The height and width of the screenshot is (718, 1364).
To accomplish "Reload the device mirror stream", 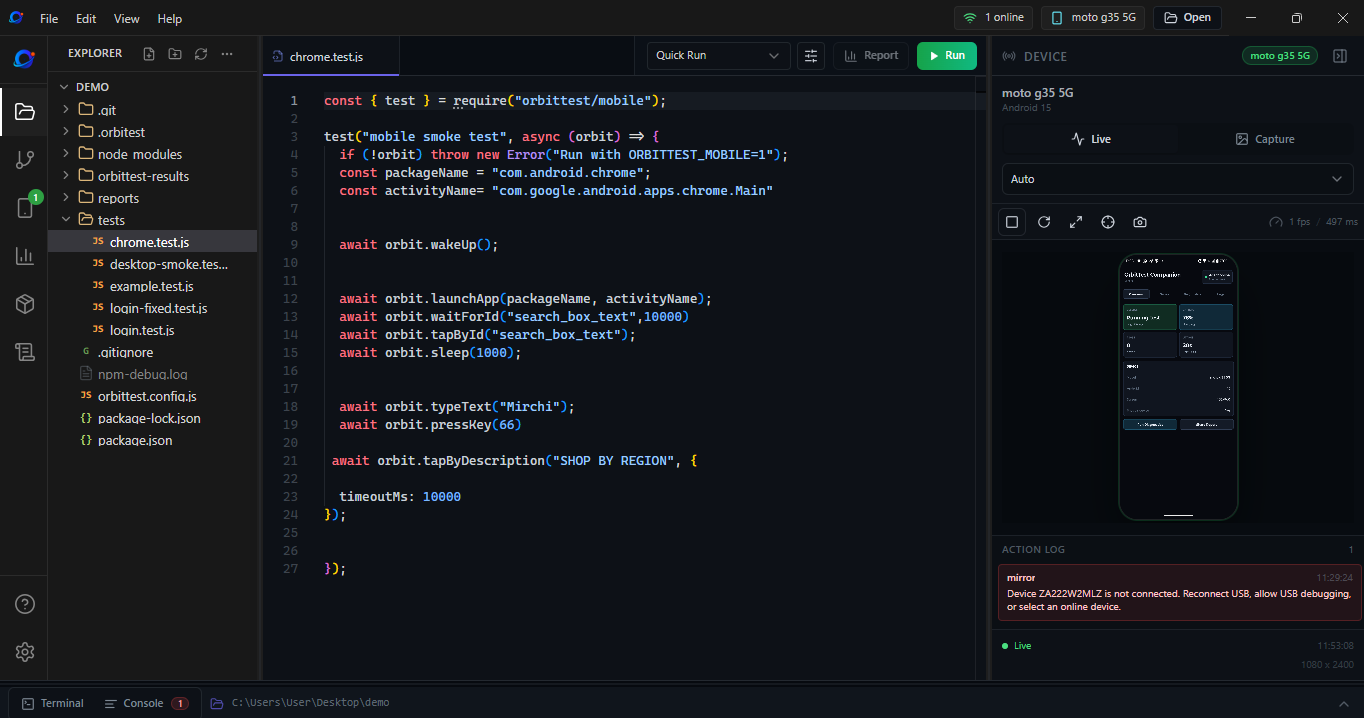I will (x=1044, y=222).
